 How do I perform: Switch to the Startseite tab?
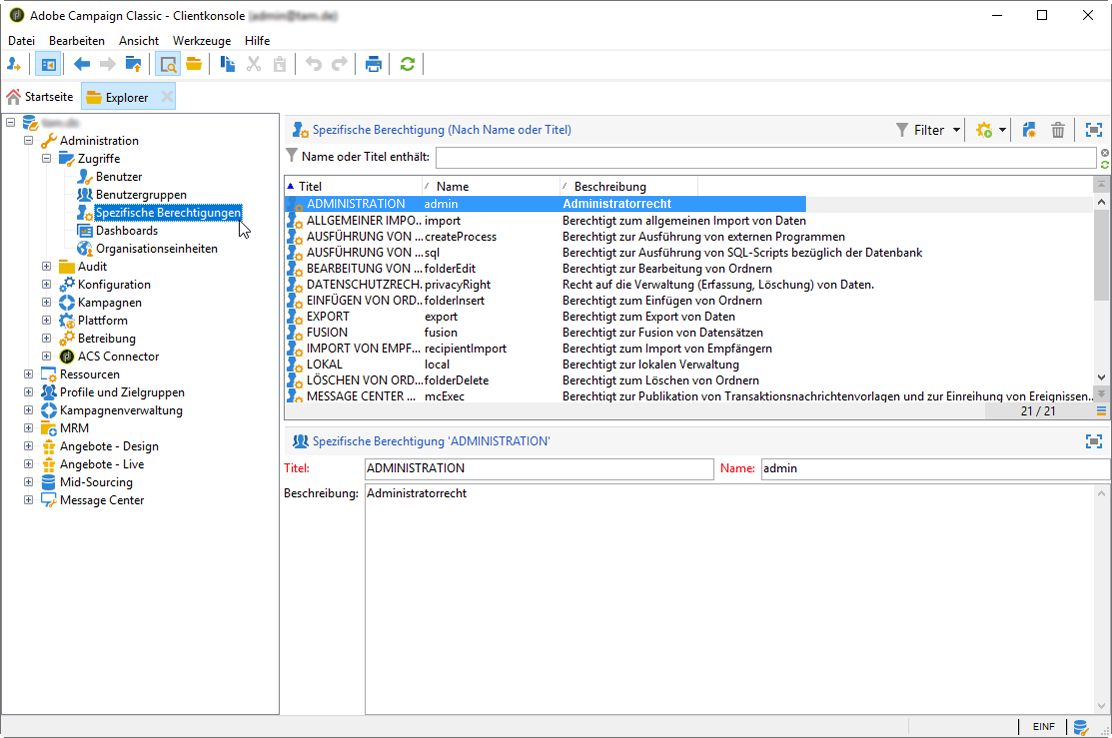pos(40,96)
